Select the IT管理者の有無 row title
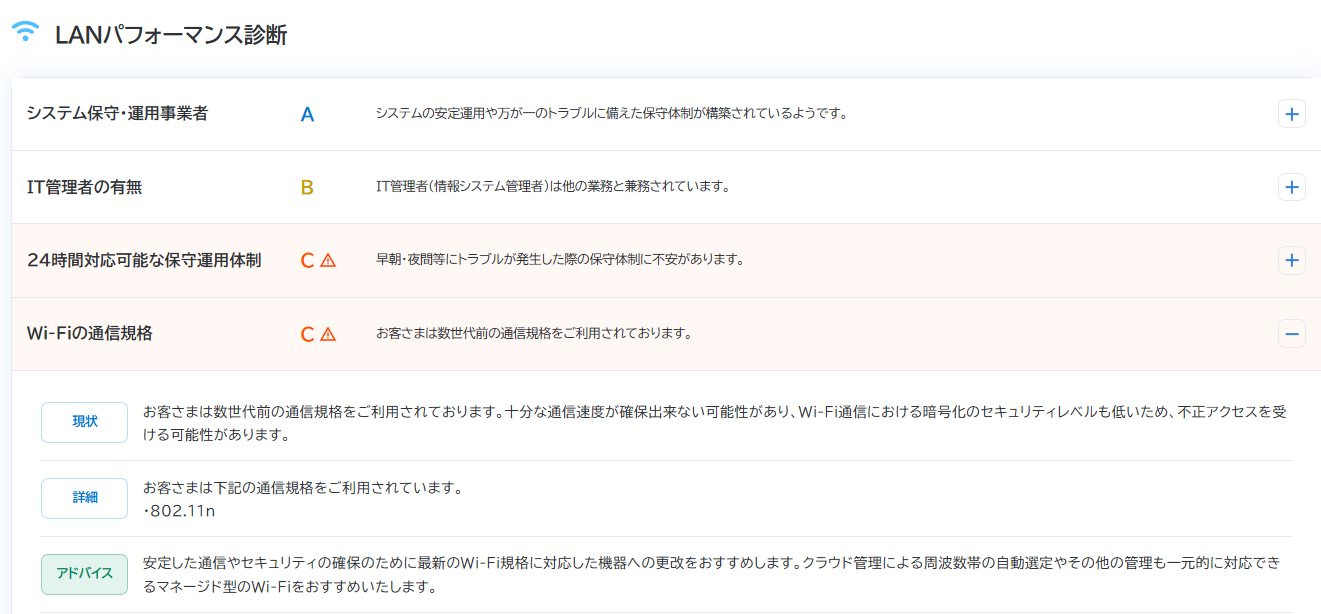This screenshot has width=1321, height=614. click(84, 187)
